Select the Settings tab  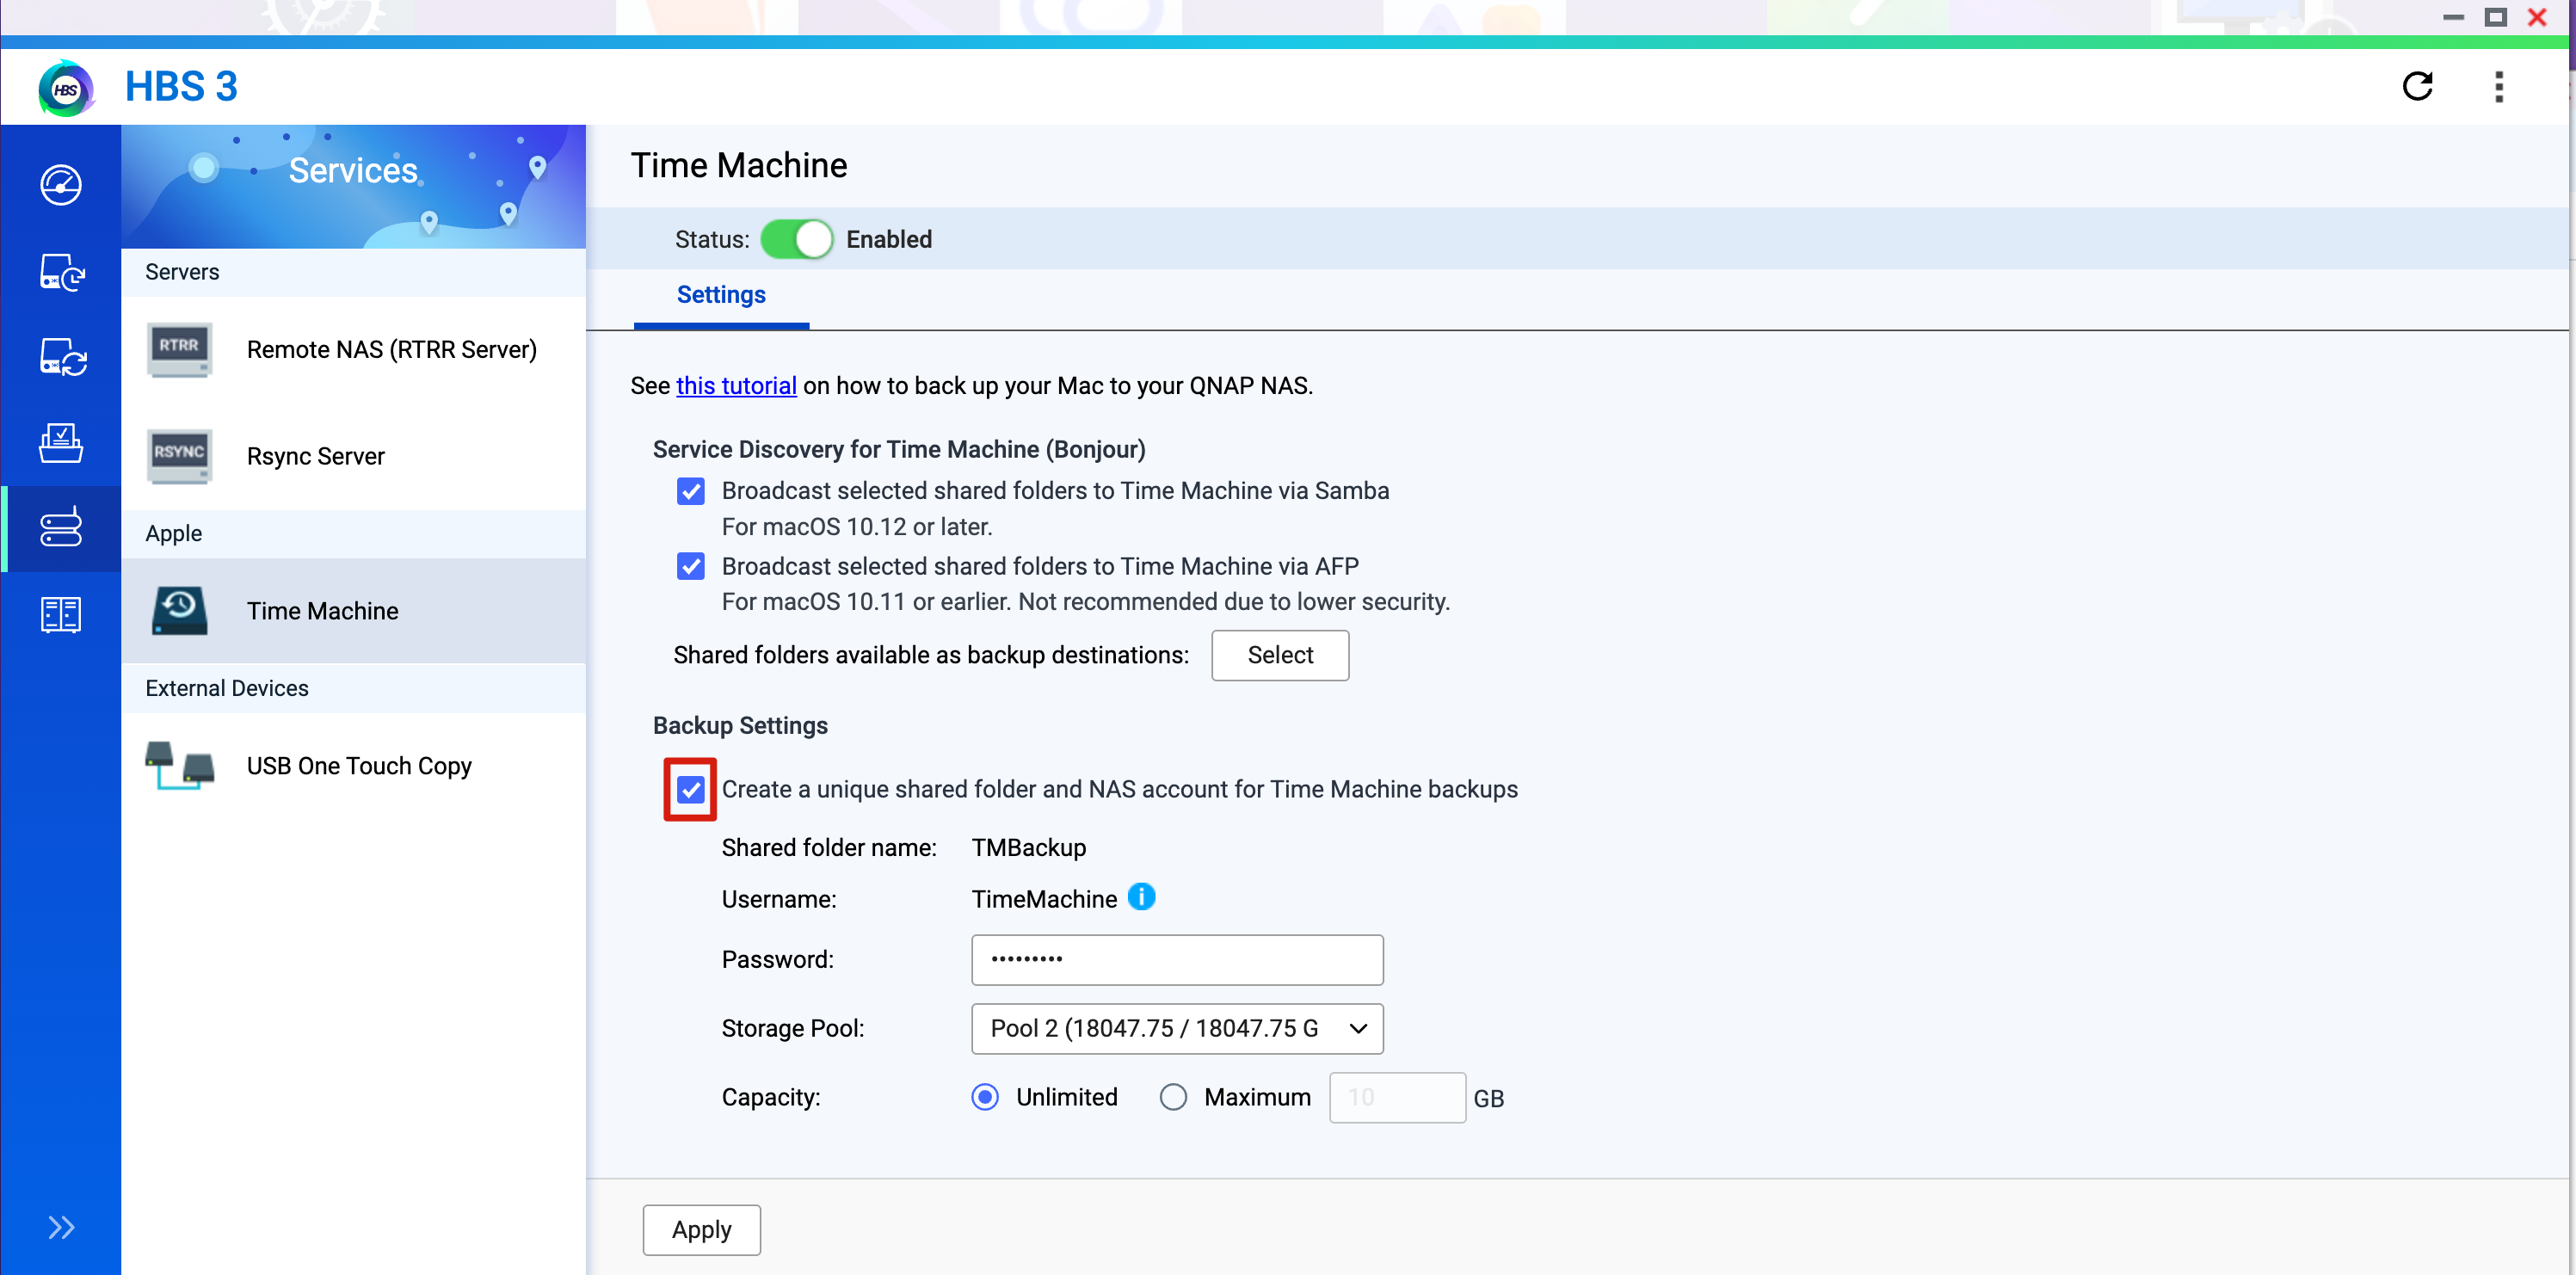721,295
